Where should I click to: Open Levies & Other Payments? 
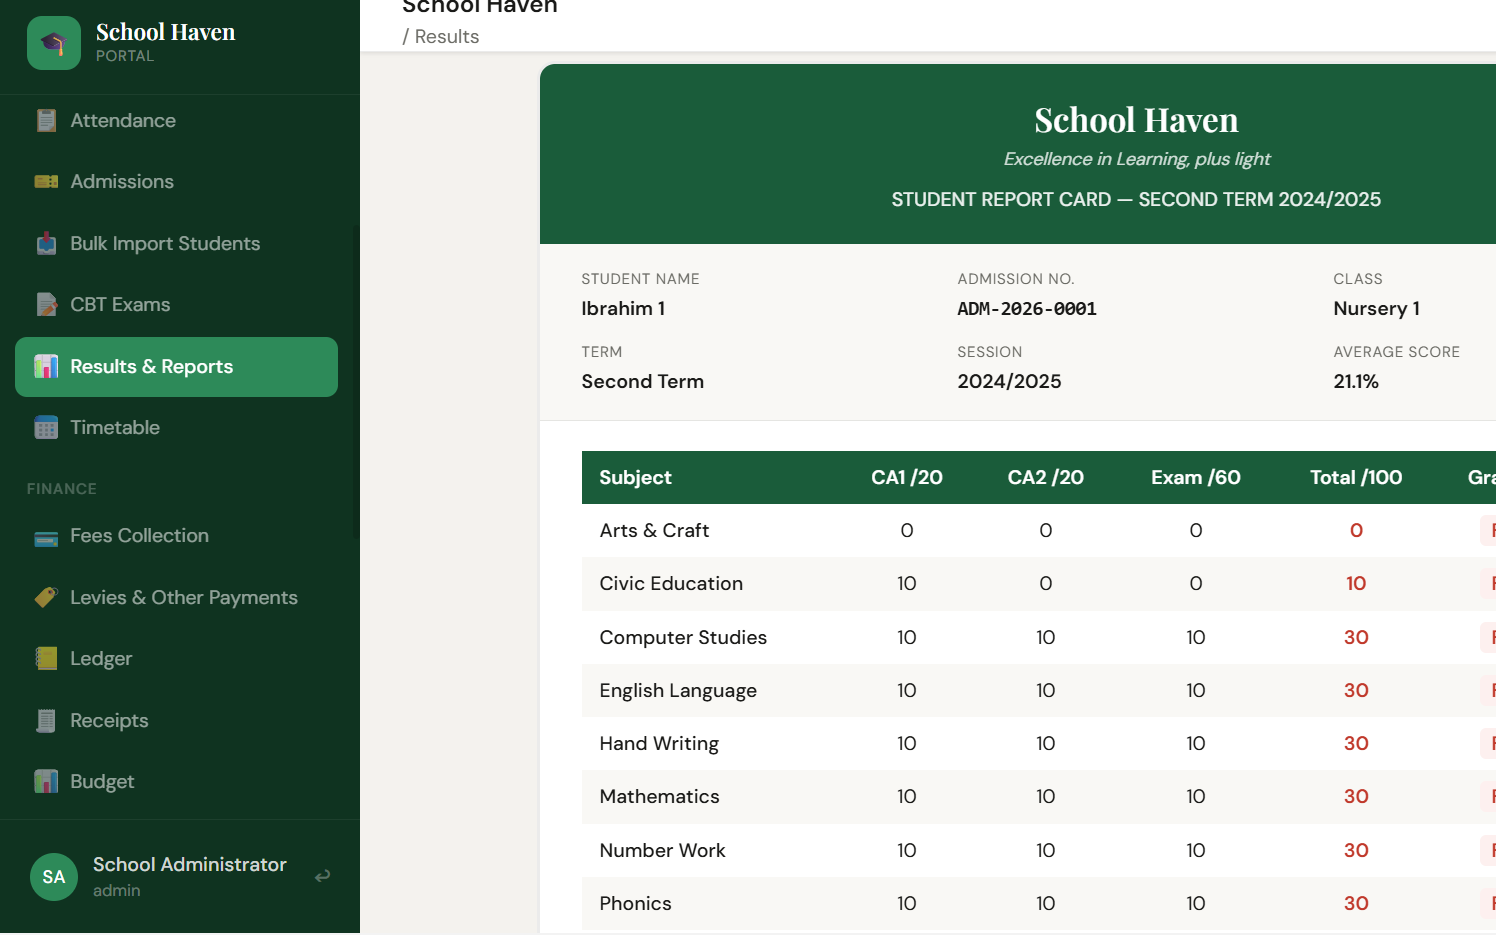pyautogui.click(x=176, y=598)
